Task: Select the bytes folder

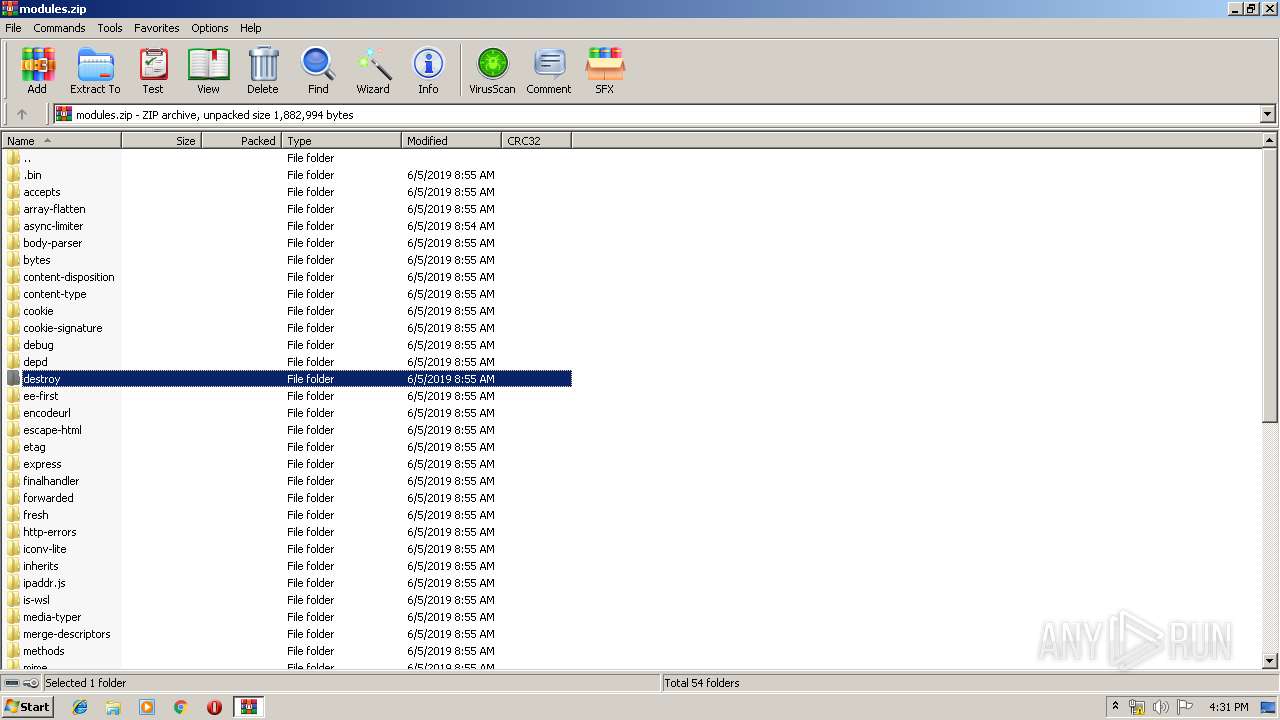Action: [287, 260]
